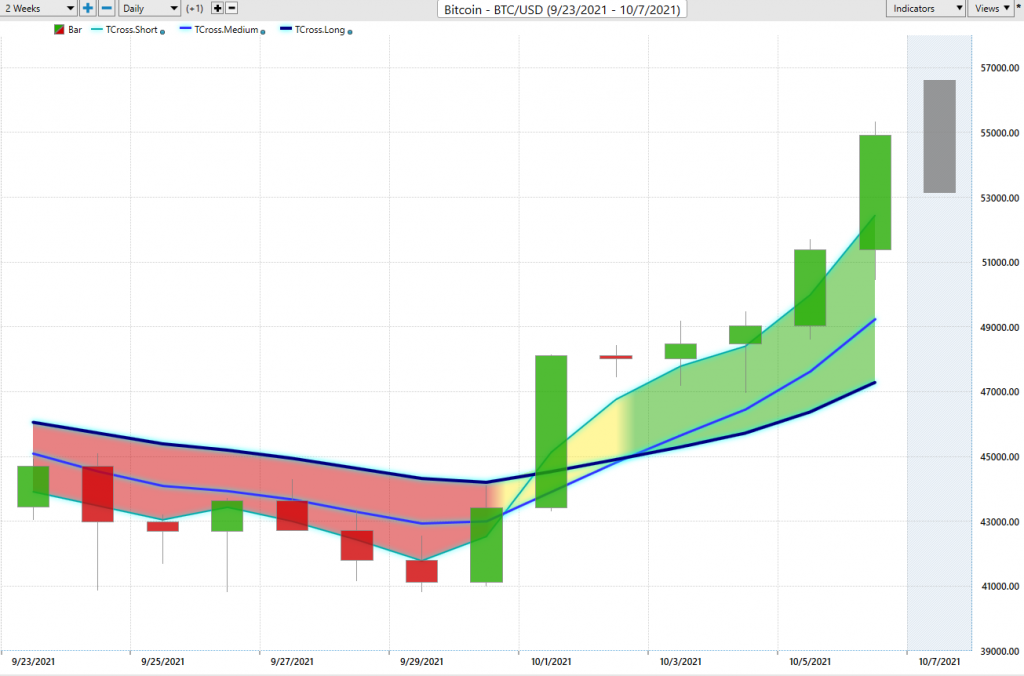Screen dimensions: 1024x676
Task: Click the 49000.00 price axis label
Action: (999, 327)
